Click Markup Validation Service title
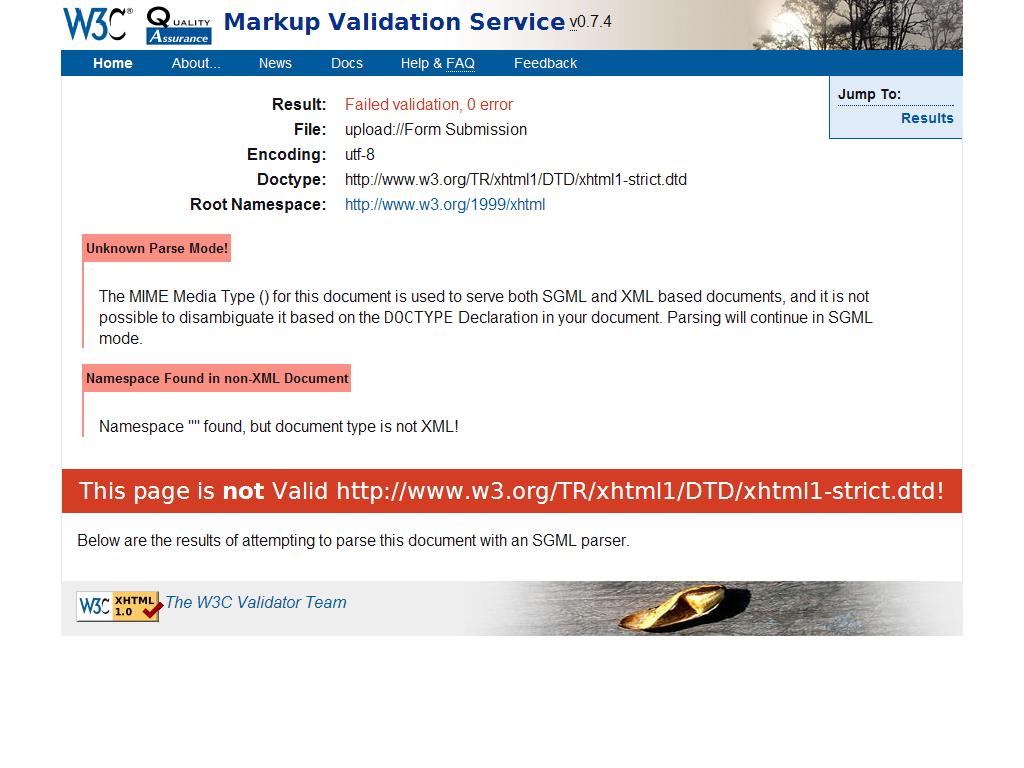Viewport: 1024px width, 768px height. click(394, 22)
